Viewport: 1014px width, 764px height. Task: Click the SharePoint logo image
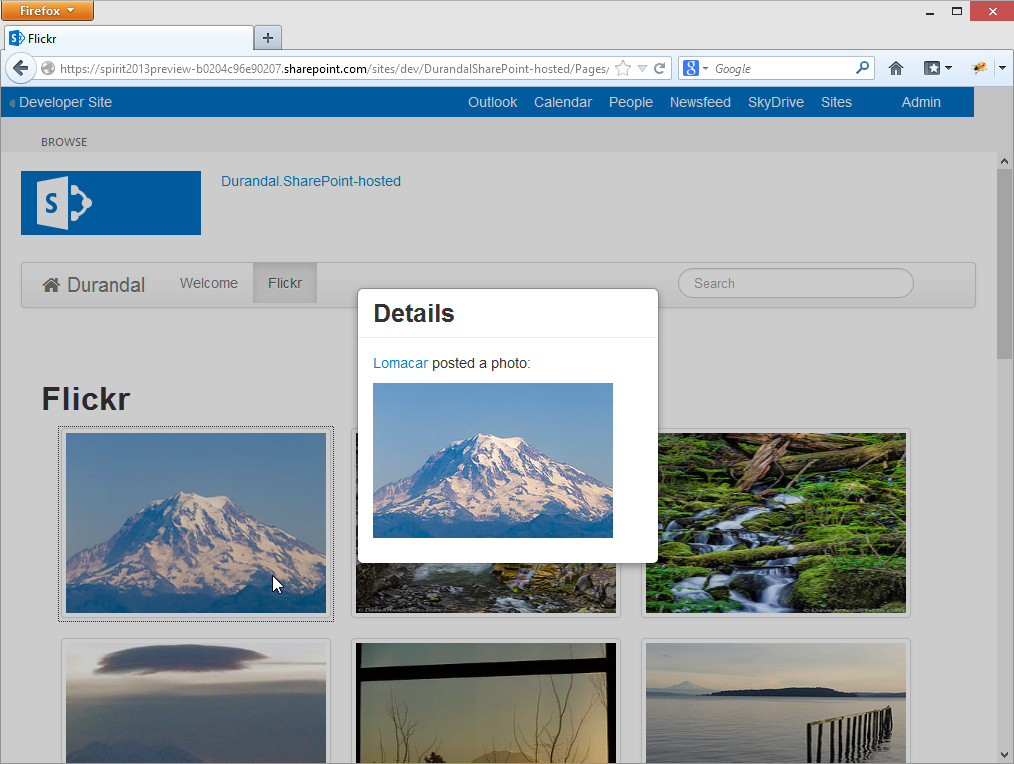click(111, 202)
